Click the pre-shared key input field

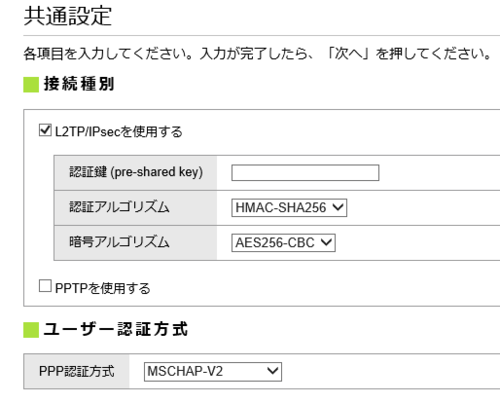coord(305,173)
